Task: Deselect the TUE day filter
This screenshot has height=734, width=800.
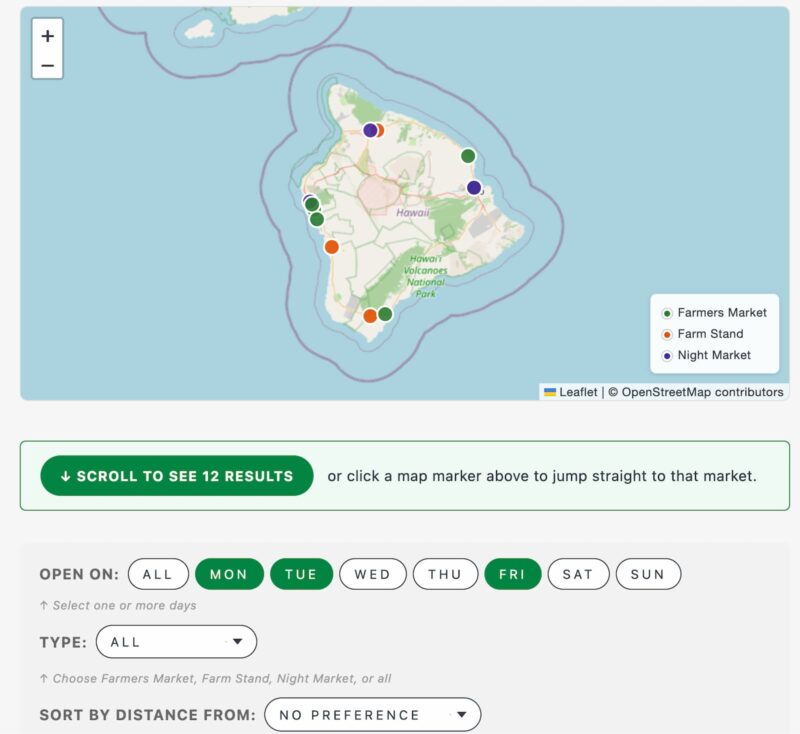Action: click(x=301, y=574)
